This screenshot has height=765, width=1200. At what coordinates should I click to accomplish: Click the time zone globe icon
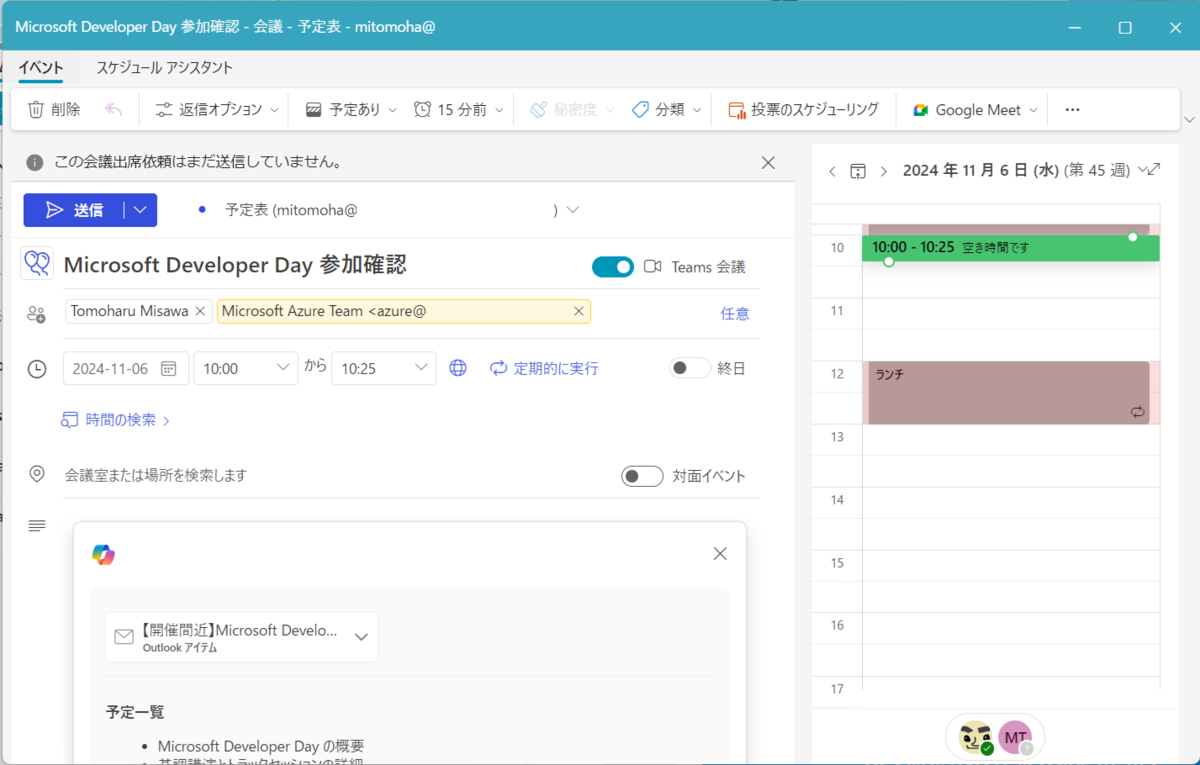(458, 368)
